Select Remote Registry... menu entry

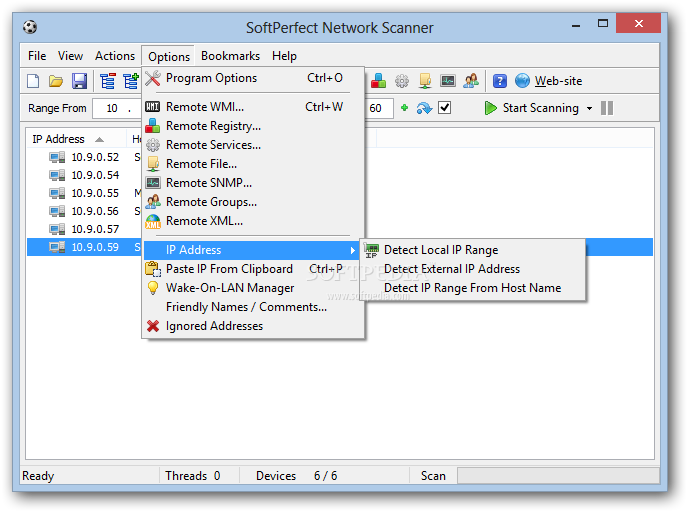(x=253, y=126)
